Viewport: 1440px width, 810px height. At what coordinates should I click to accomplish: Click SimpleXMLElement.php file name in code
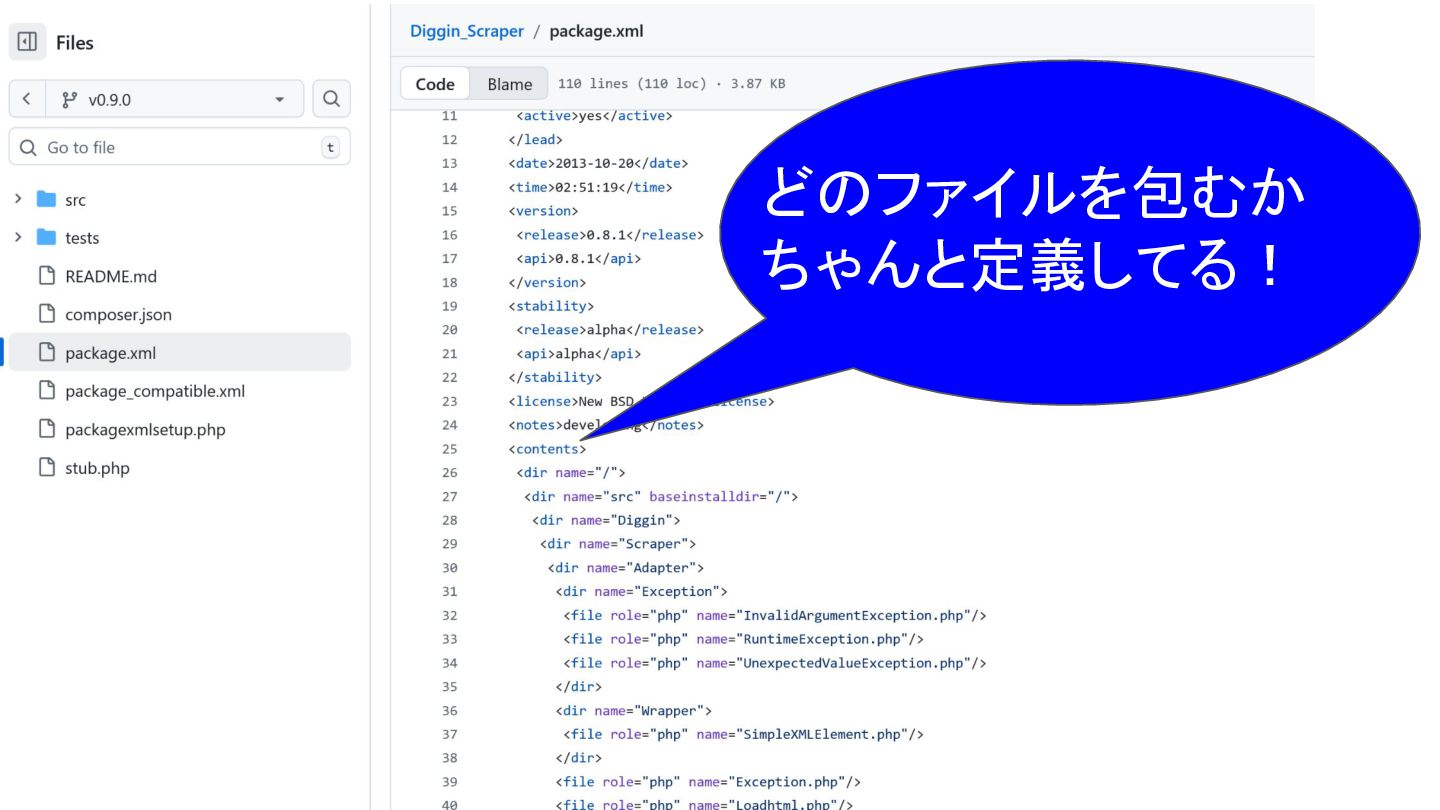click(820, 734)
